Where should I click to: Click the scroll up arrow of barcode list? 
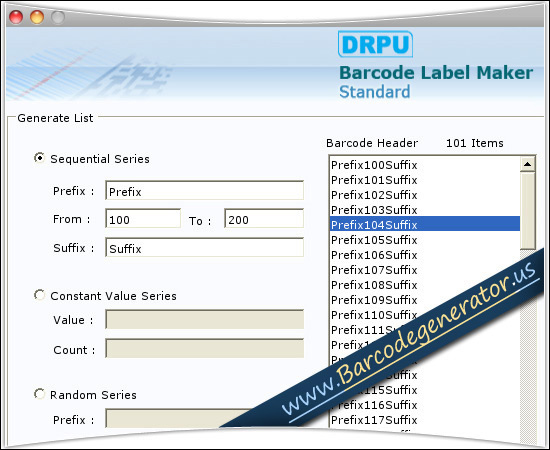point(527,164)
